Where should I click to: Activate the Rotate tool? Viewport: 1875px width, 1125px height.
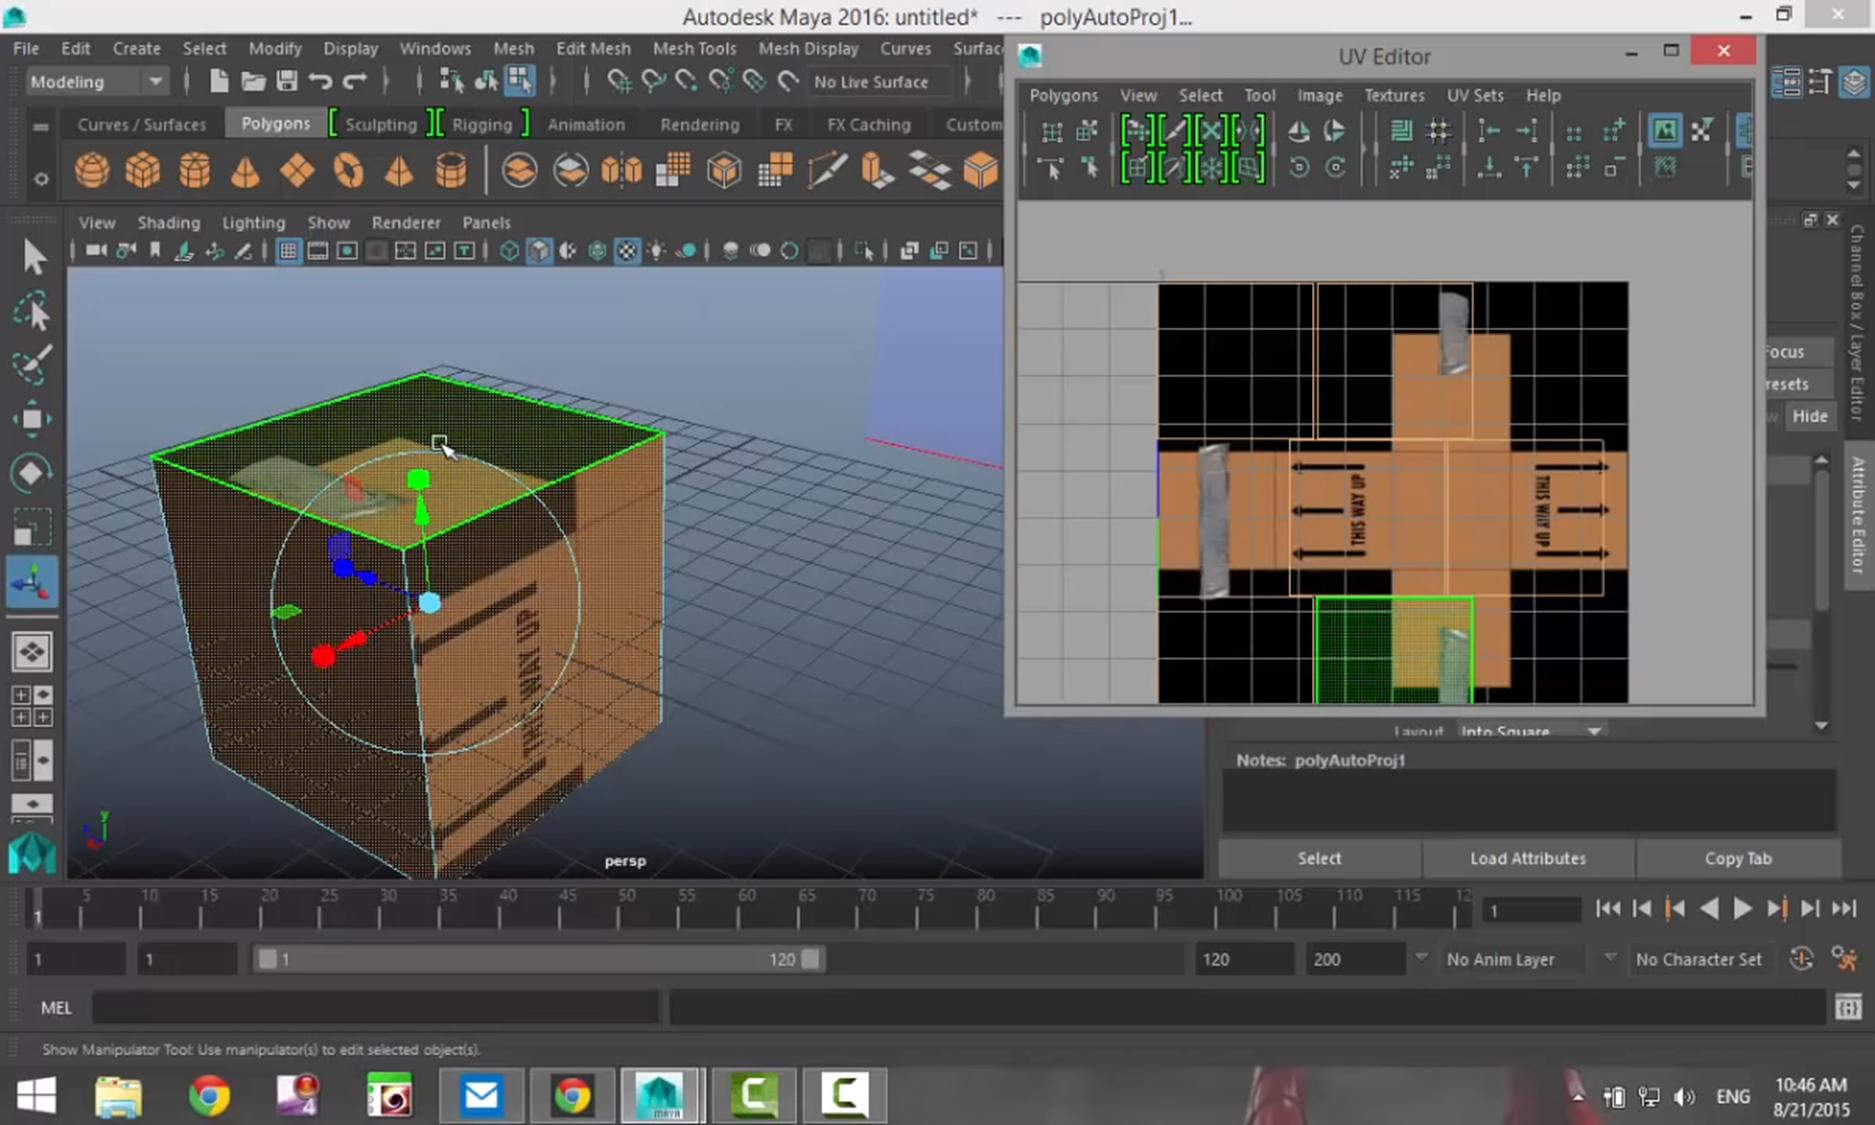click(x=32, y=473)
